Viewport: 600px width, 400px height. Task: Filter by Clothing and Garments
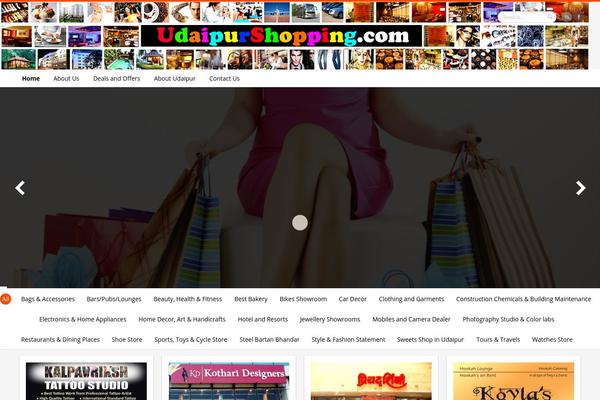click(411, 299)
